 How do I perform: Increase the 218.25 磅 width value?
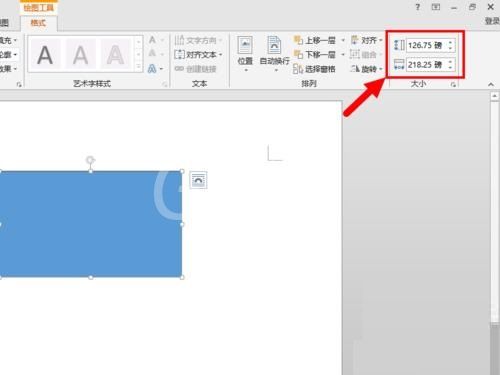coord(450,62)
